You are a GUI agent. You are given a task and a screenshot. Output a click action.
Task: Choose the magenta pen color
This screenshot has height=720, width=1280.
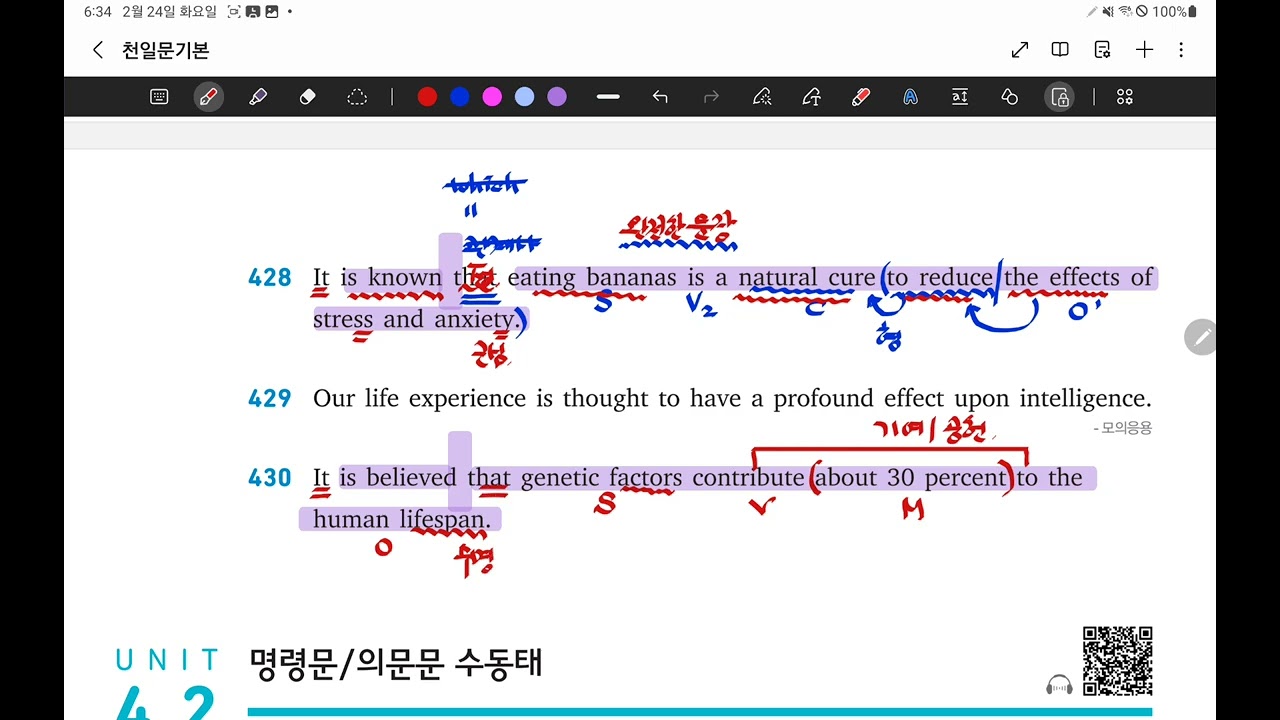[x=492, y=97]
